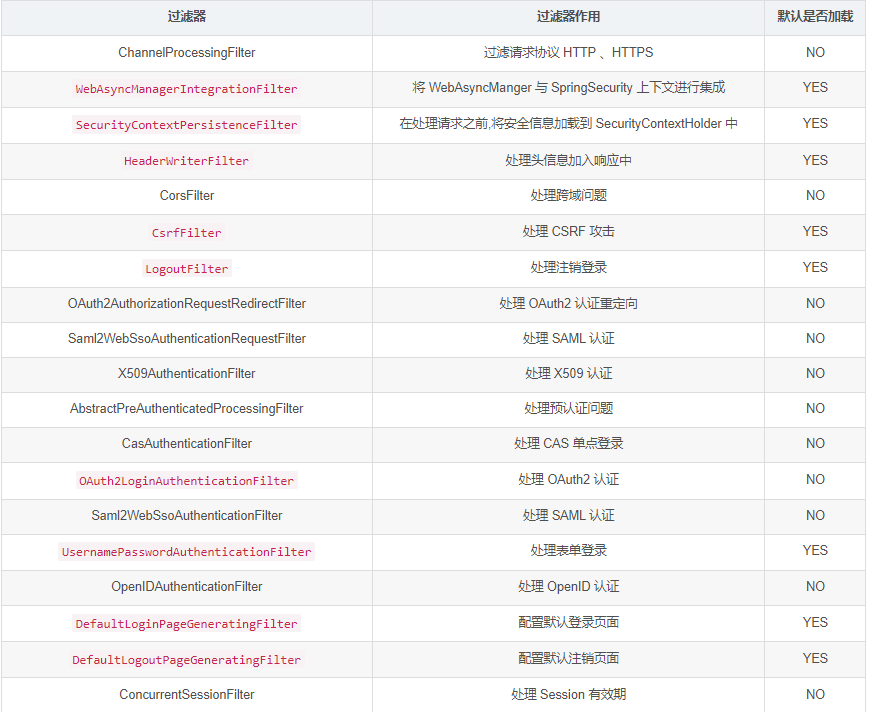
Task: Select DefaultLogoutPageGeneratingFilter code label
Action: pos(186,660)
